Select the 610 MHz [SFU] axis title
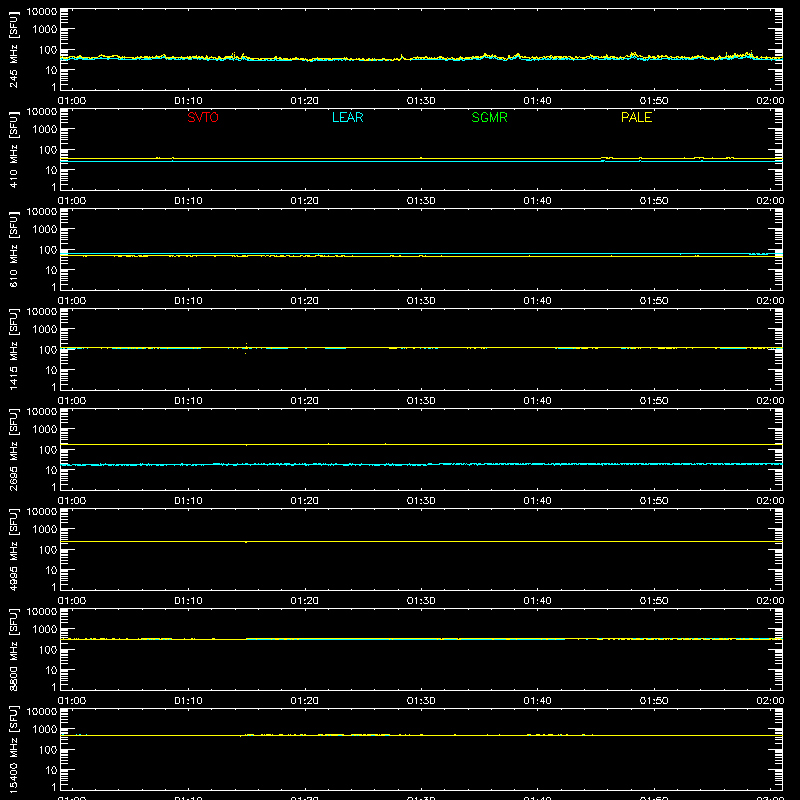 tap(13, 250)
